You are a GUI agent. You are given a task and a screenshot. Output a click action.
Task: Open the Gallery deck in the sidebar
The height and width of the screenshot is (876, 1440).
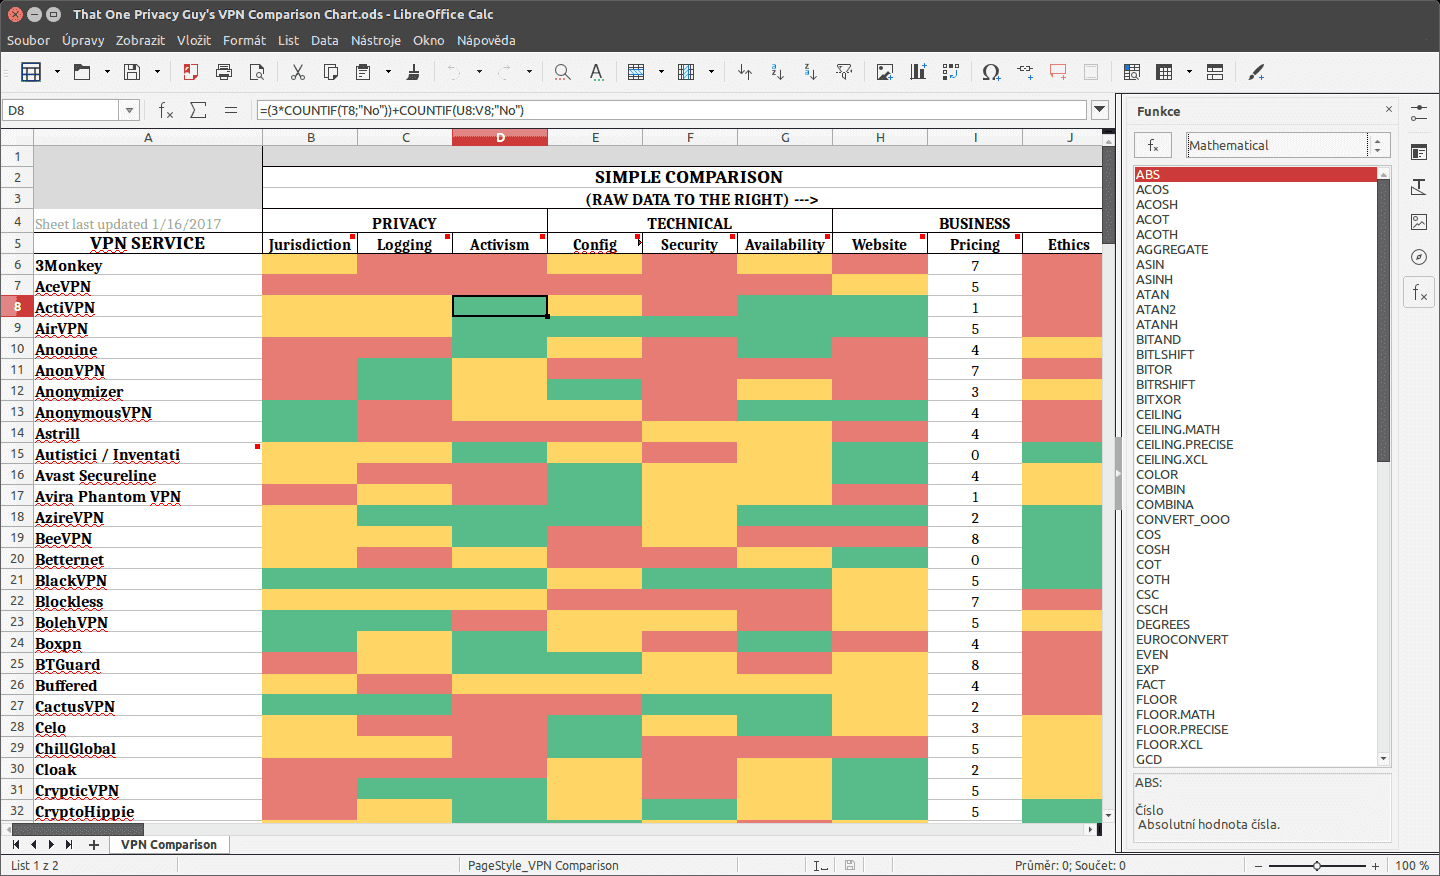tap(1419, 222)
